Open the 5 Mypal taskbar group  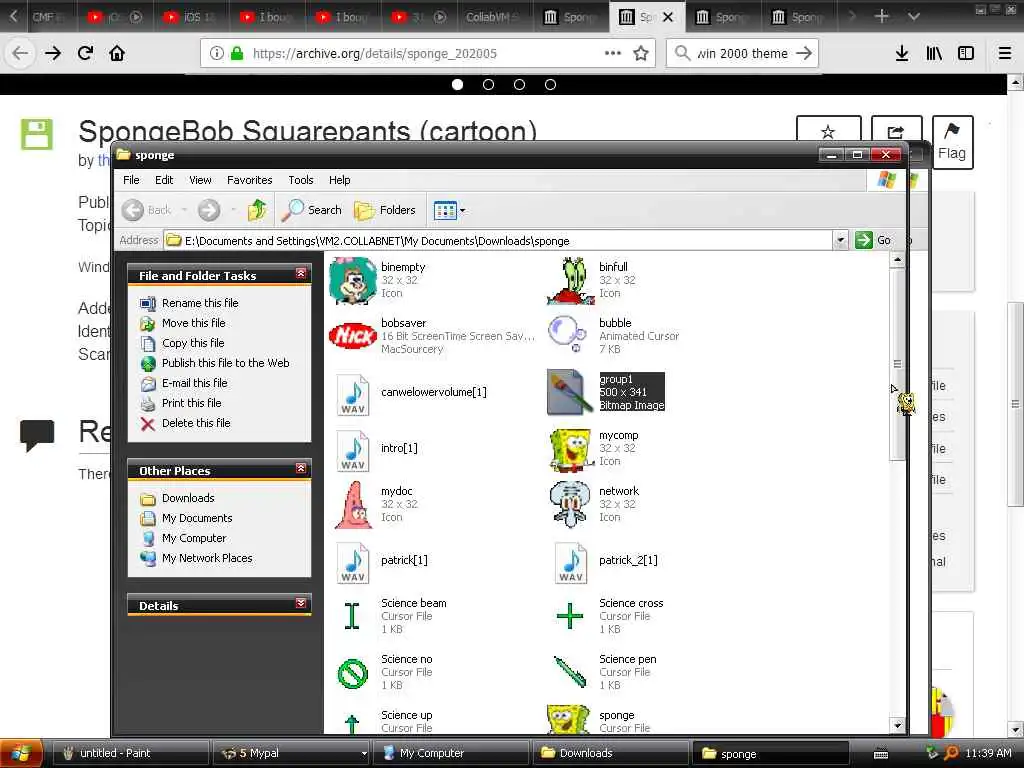(x=291, y=754)
